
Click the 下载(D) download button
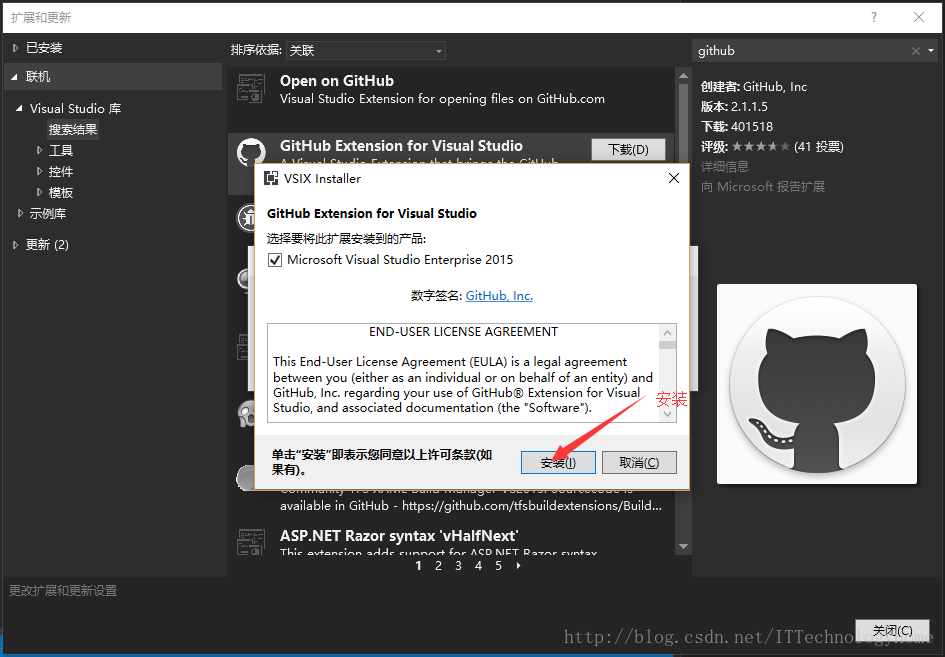pyautogui.click(x=628, y=149)
